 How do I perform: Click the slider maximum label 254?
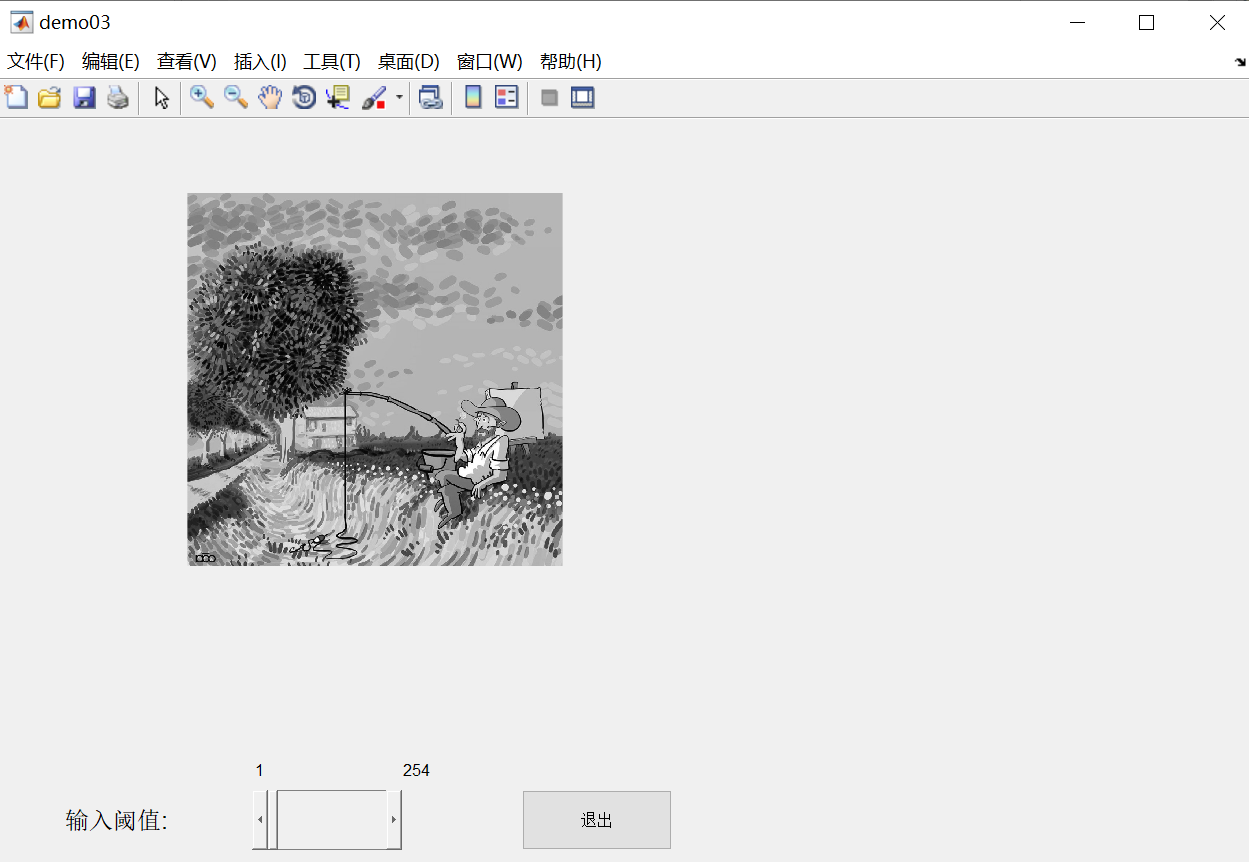click(x=416, y=770)
